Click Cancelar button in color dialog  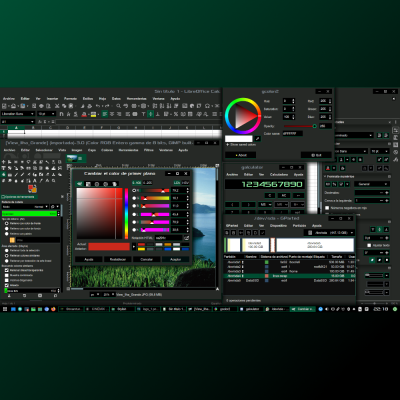147,259
